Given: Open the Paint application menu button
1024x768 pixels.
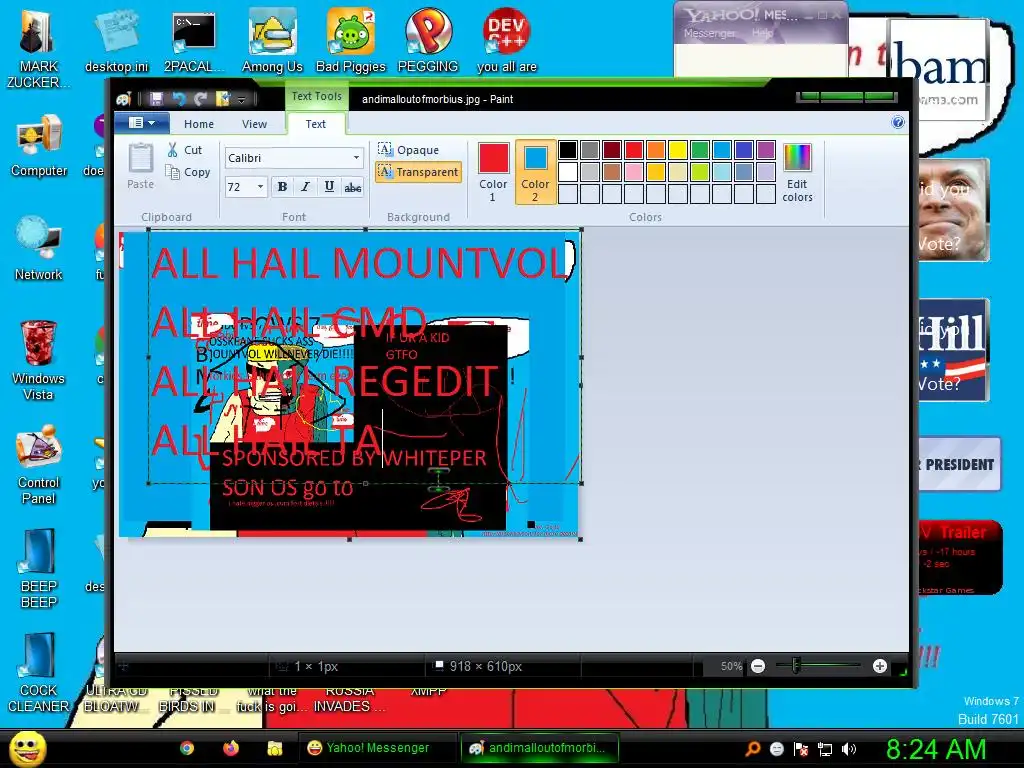Looking at the screenshot, I should pyautogui.click(x=142, y=123).
